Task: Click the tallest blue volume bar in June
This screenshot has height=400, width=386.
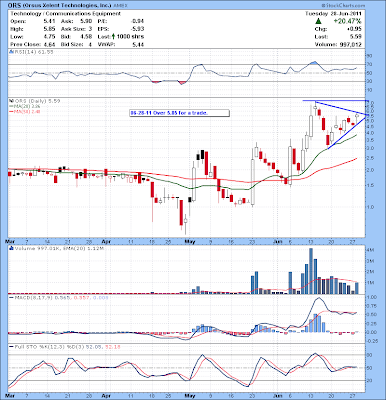Action: [x=311, y=271]
